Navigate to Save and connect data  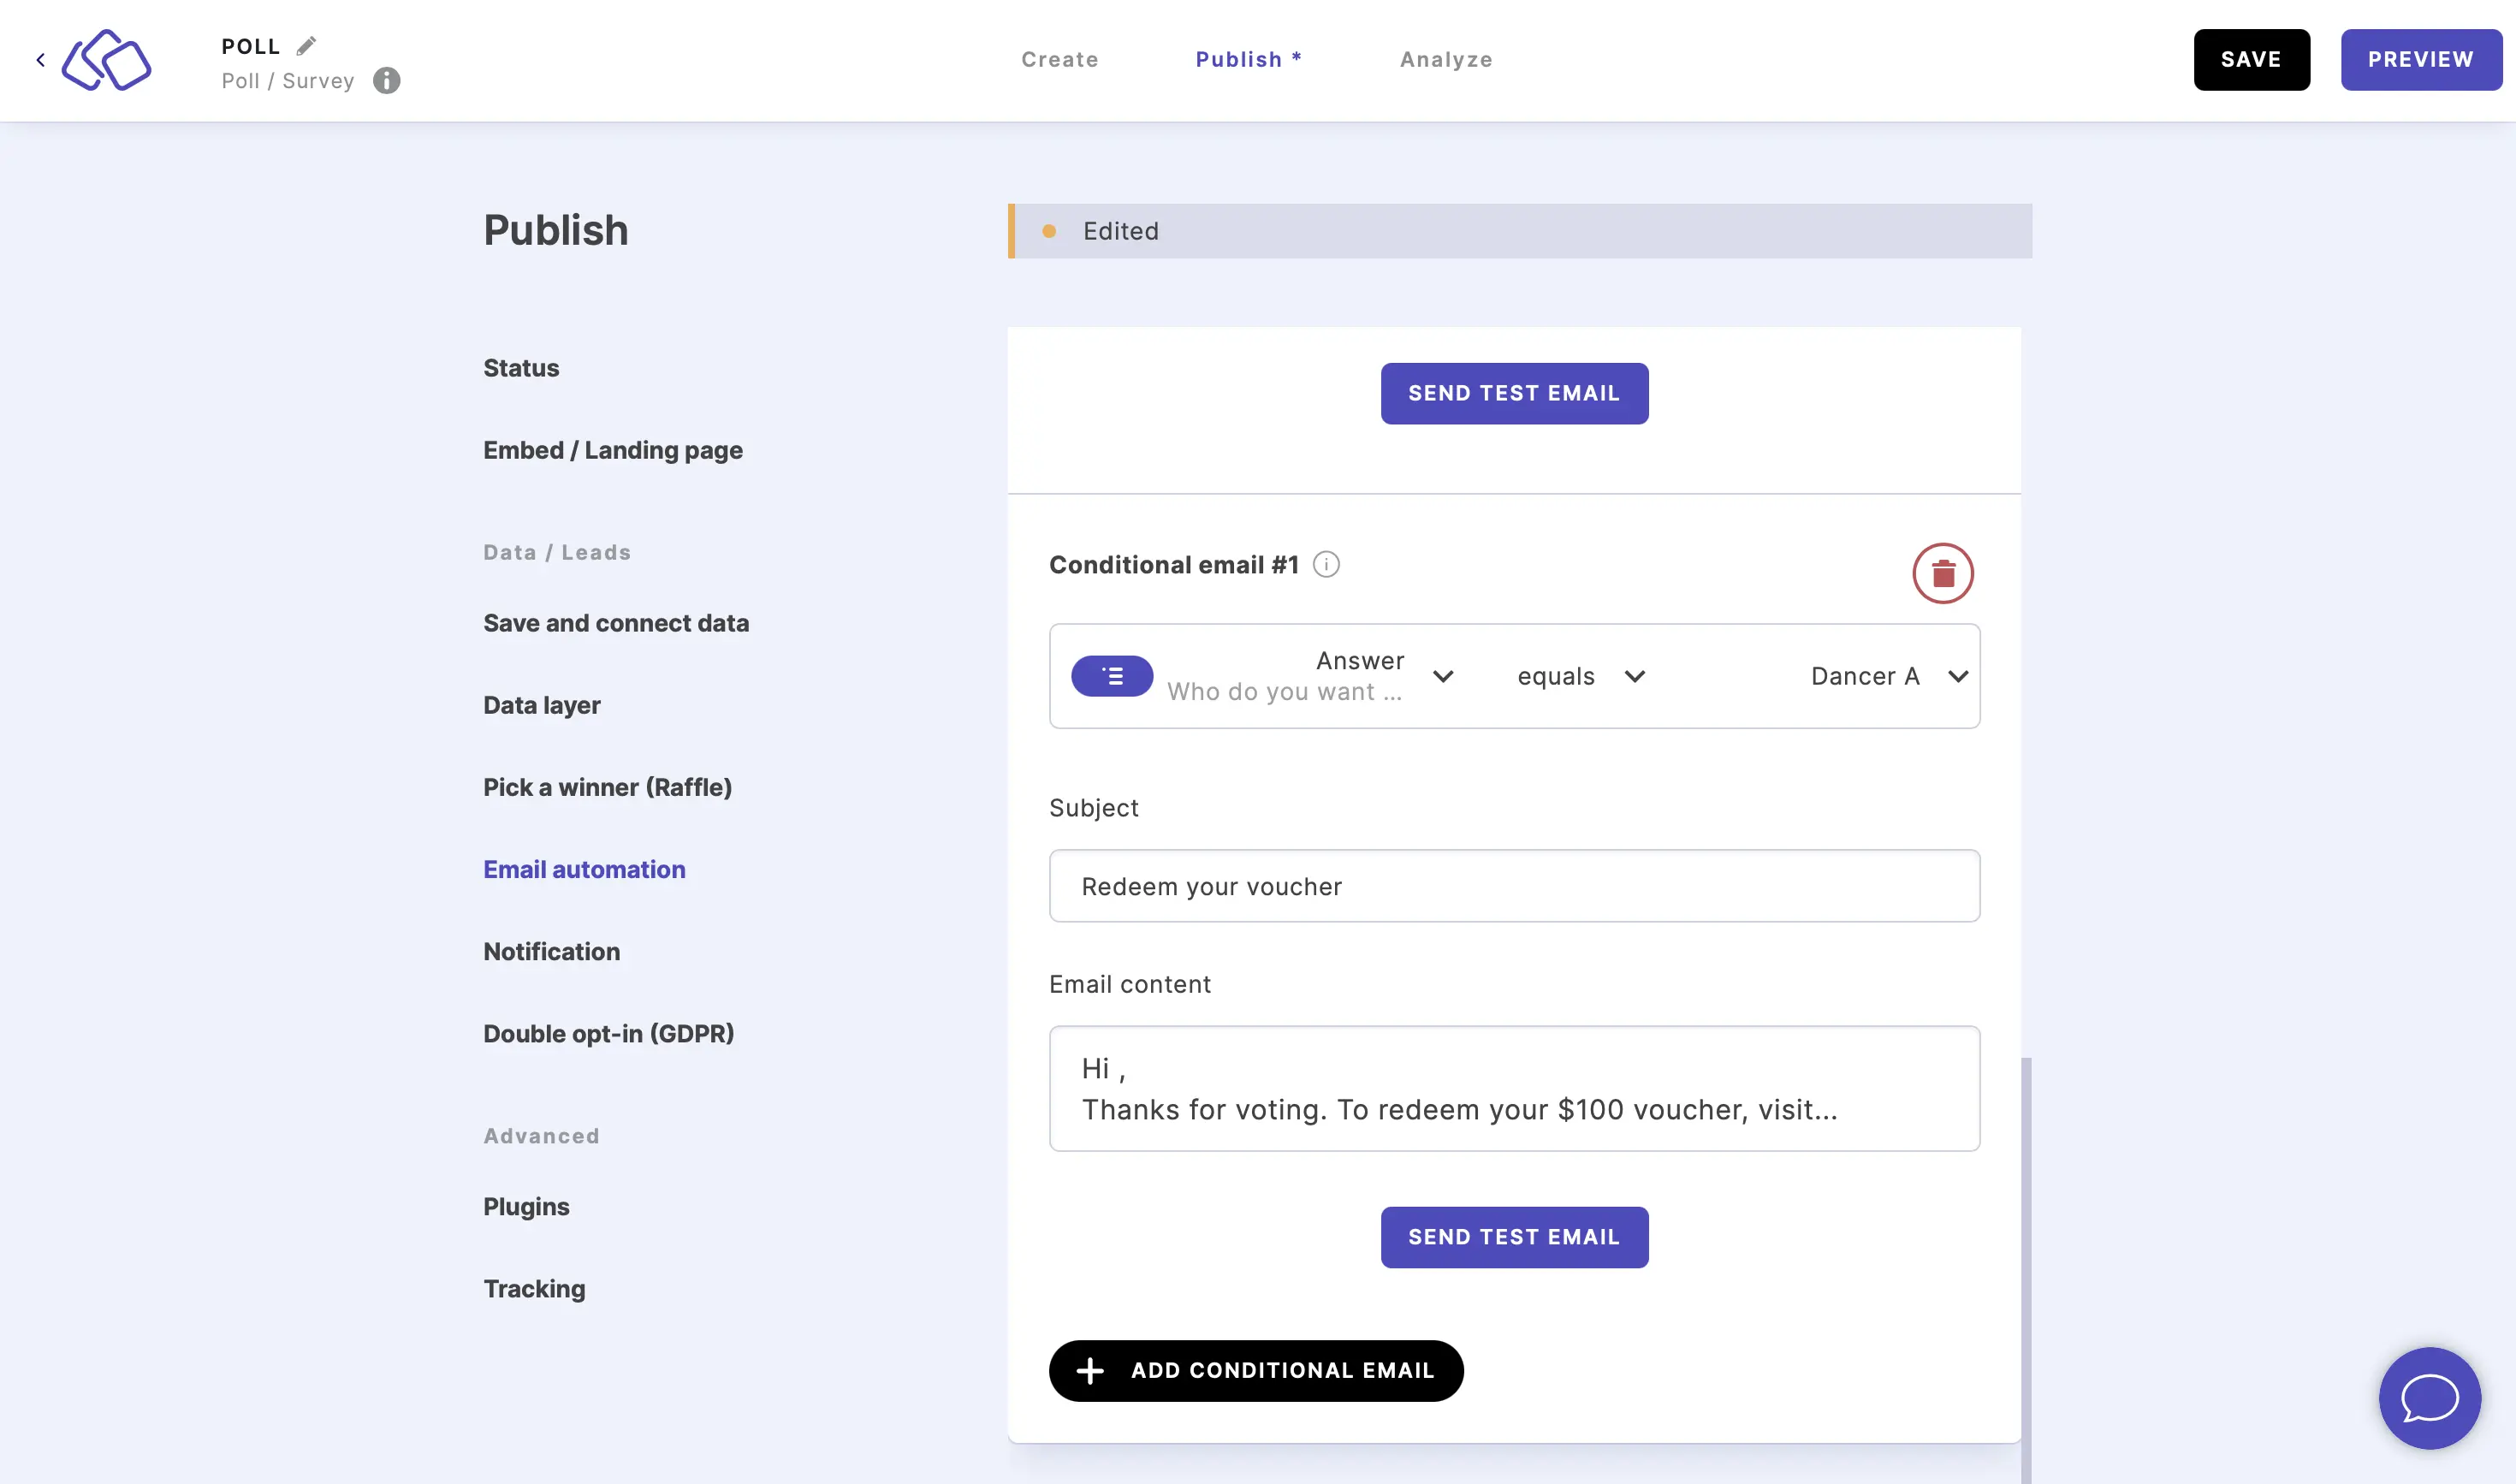click(x=614, y=622)
